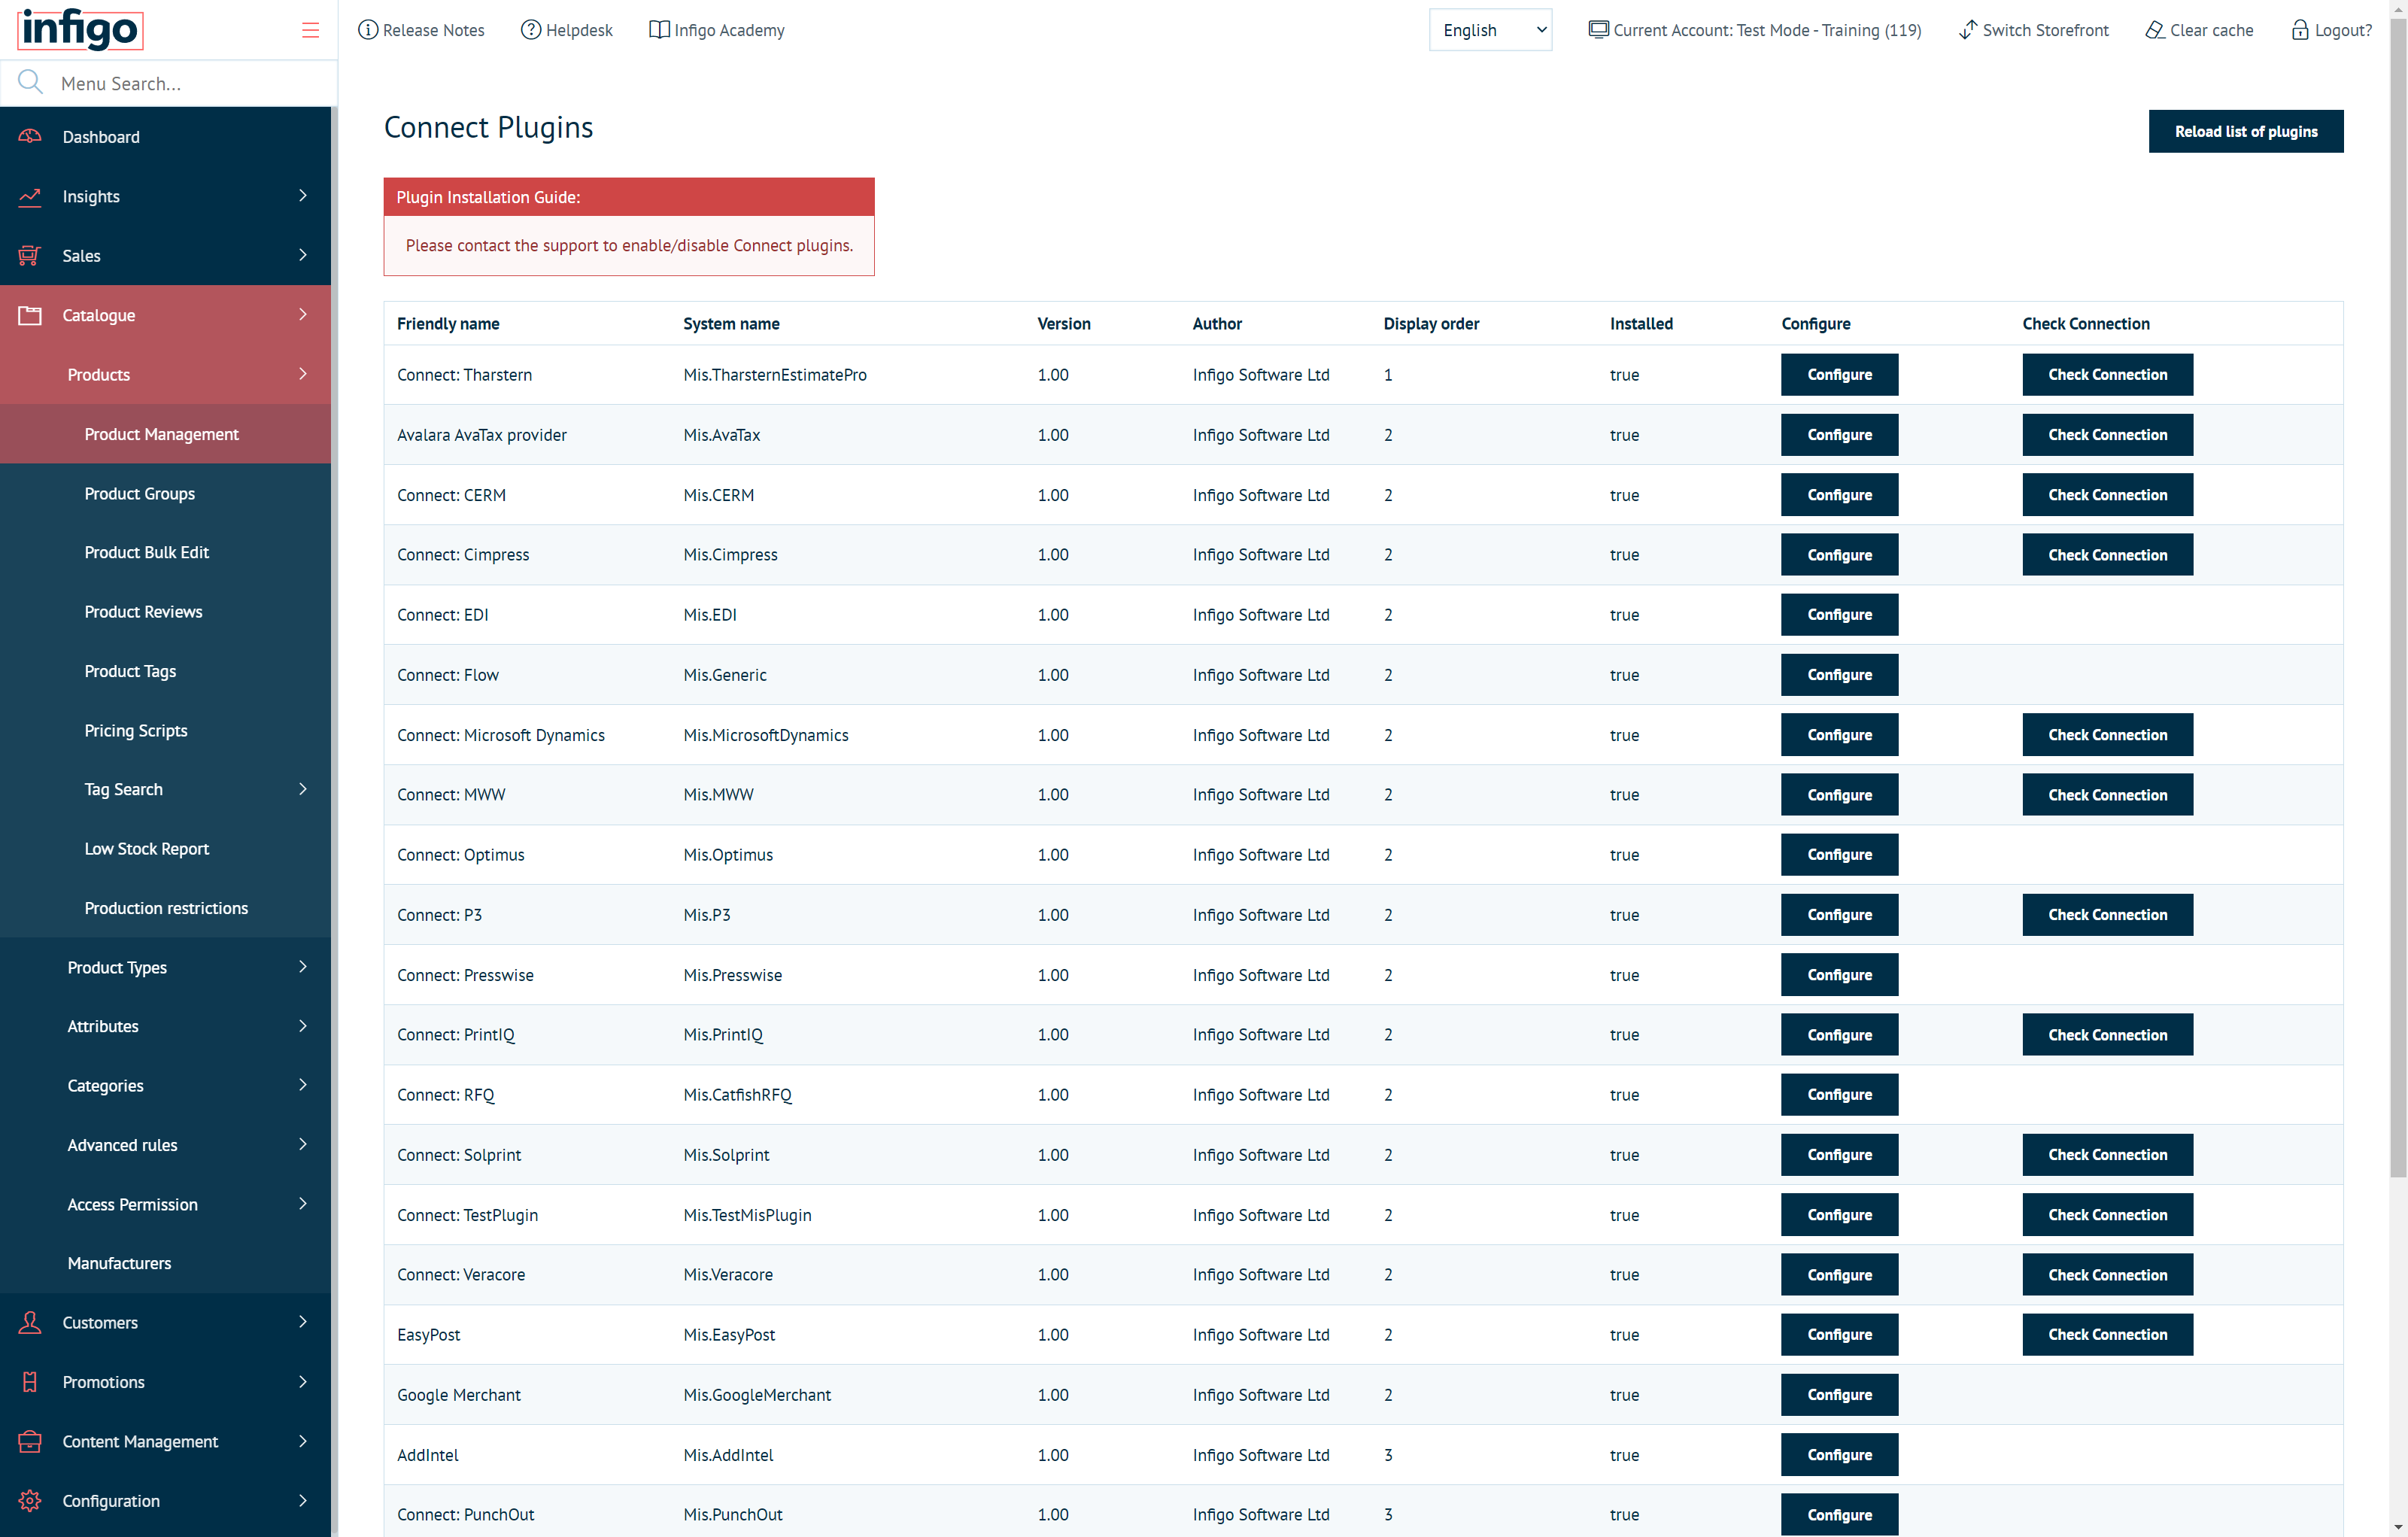Click the magnifier search icon
This screenshot has width=2408, height=1537.
point(30,82)
